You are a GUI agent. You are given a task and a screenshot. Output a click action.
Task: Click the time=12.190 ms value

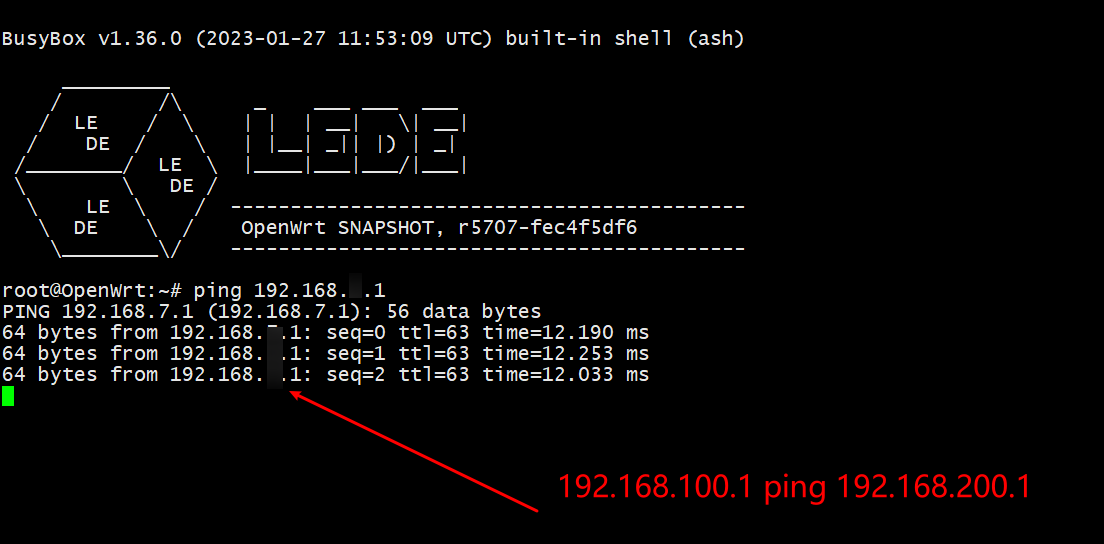tap(565, 332)
